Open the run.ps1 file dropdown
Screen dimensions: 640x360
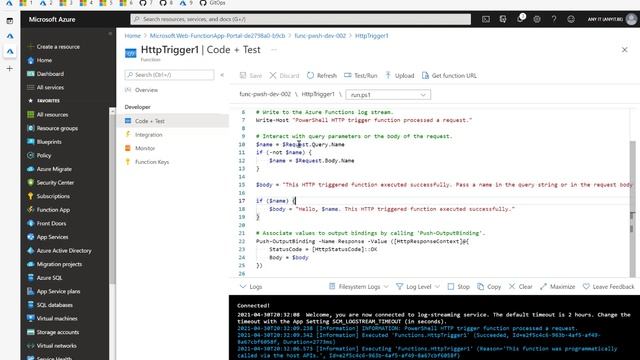pos(388,95)
